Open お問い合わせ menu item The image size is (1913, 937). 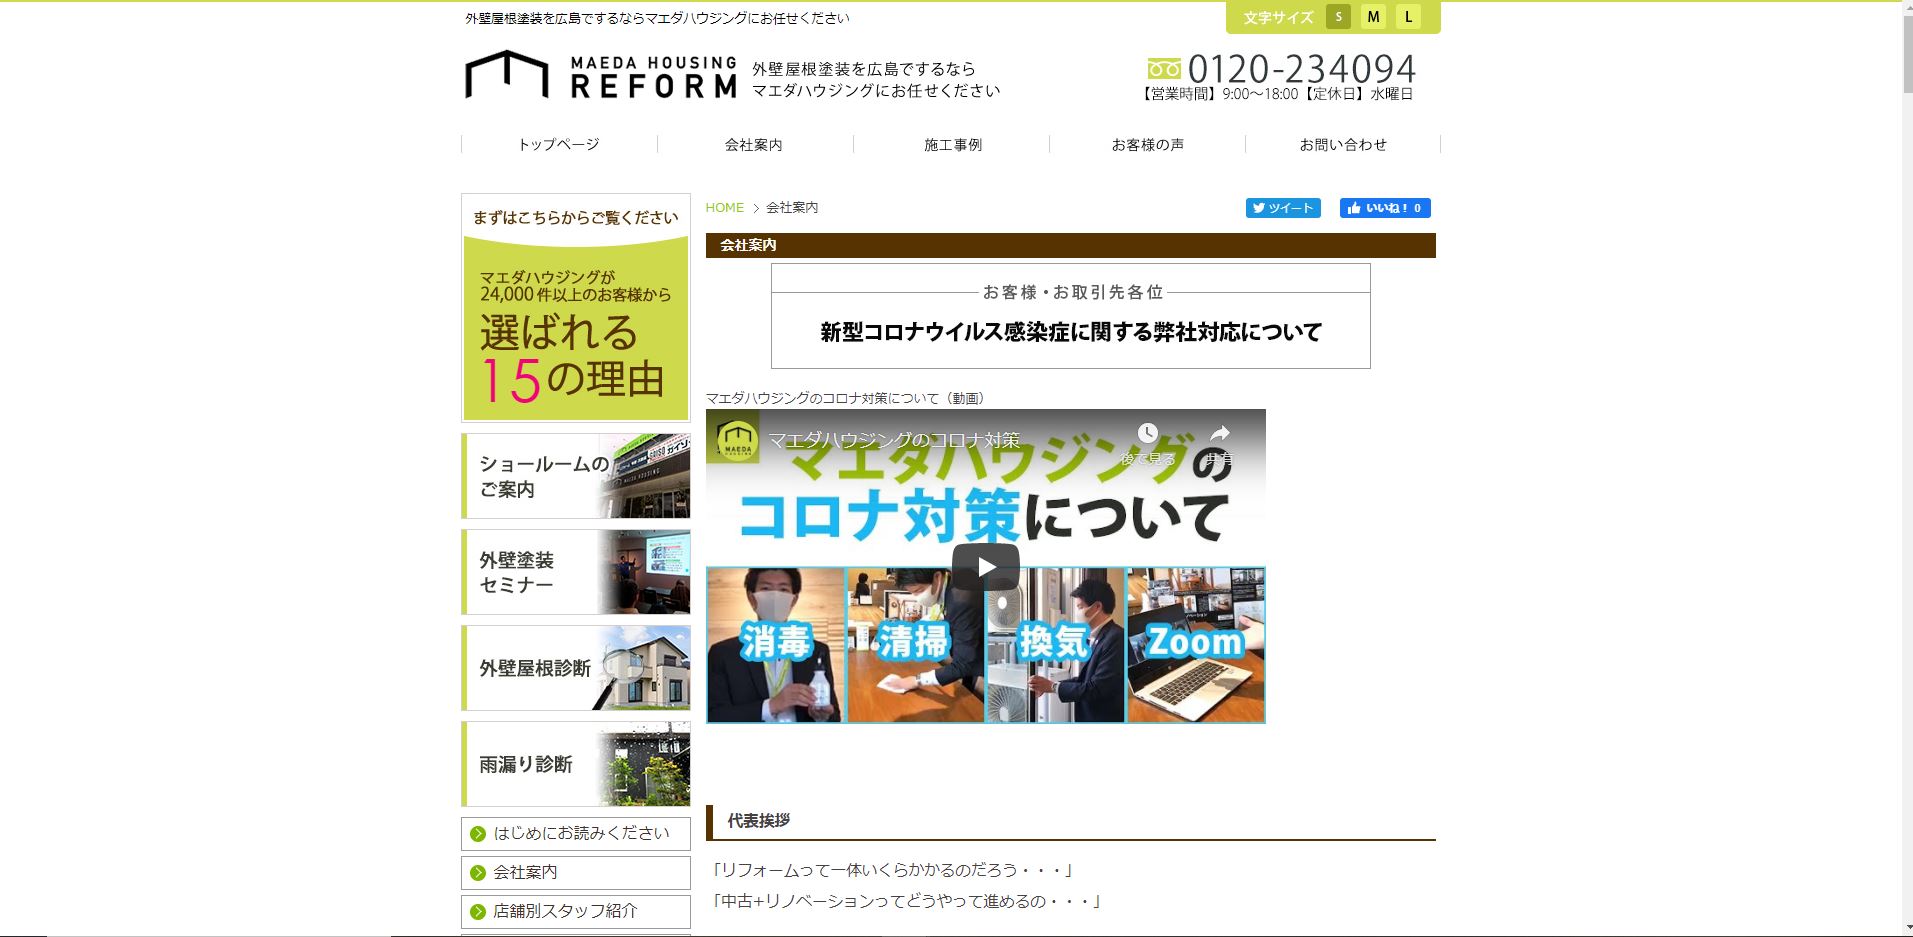pos(1343,145)
